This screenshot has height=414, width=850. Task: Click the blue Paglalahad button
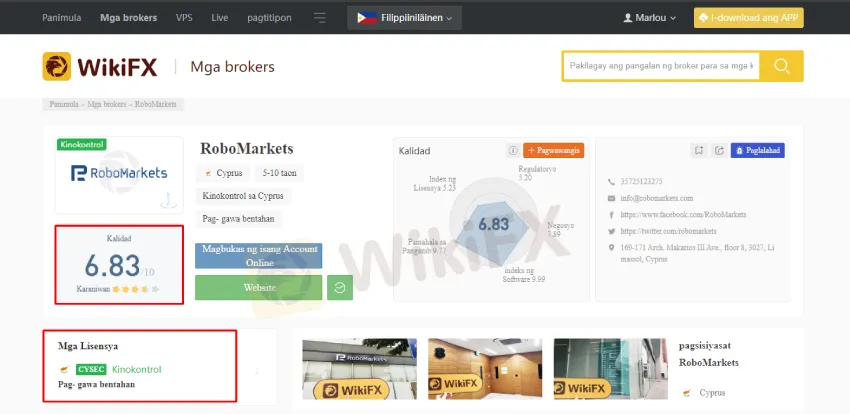757,151
